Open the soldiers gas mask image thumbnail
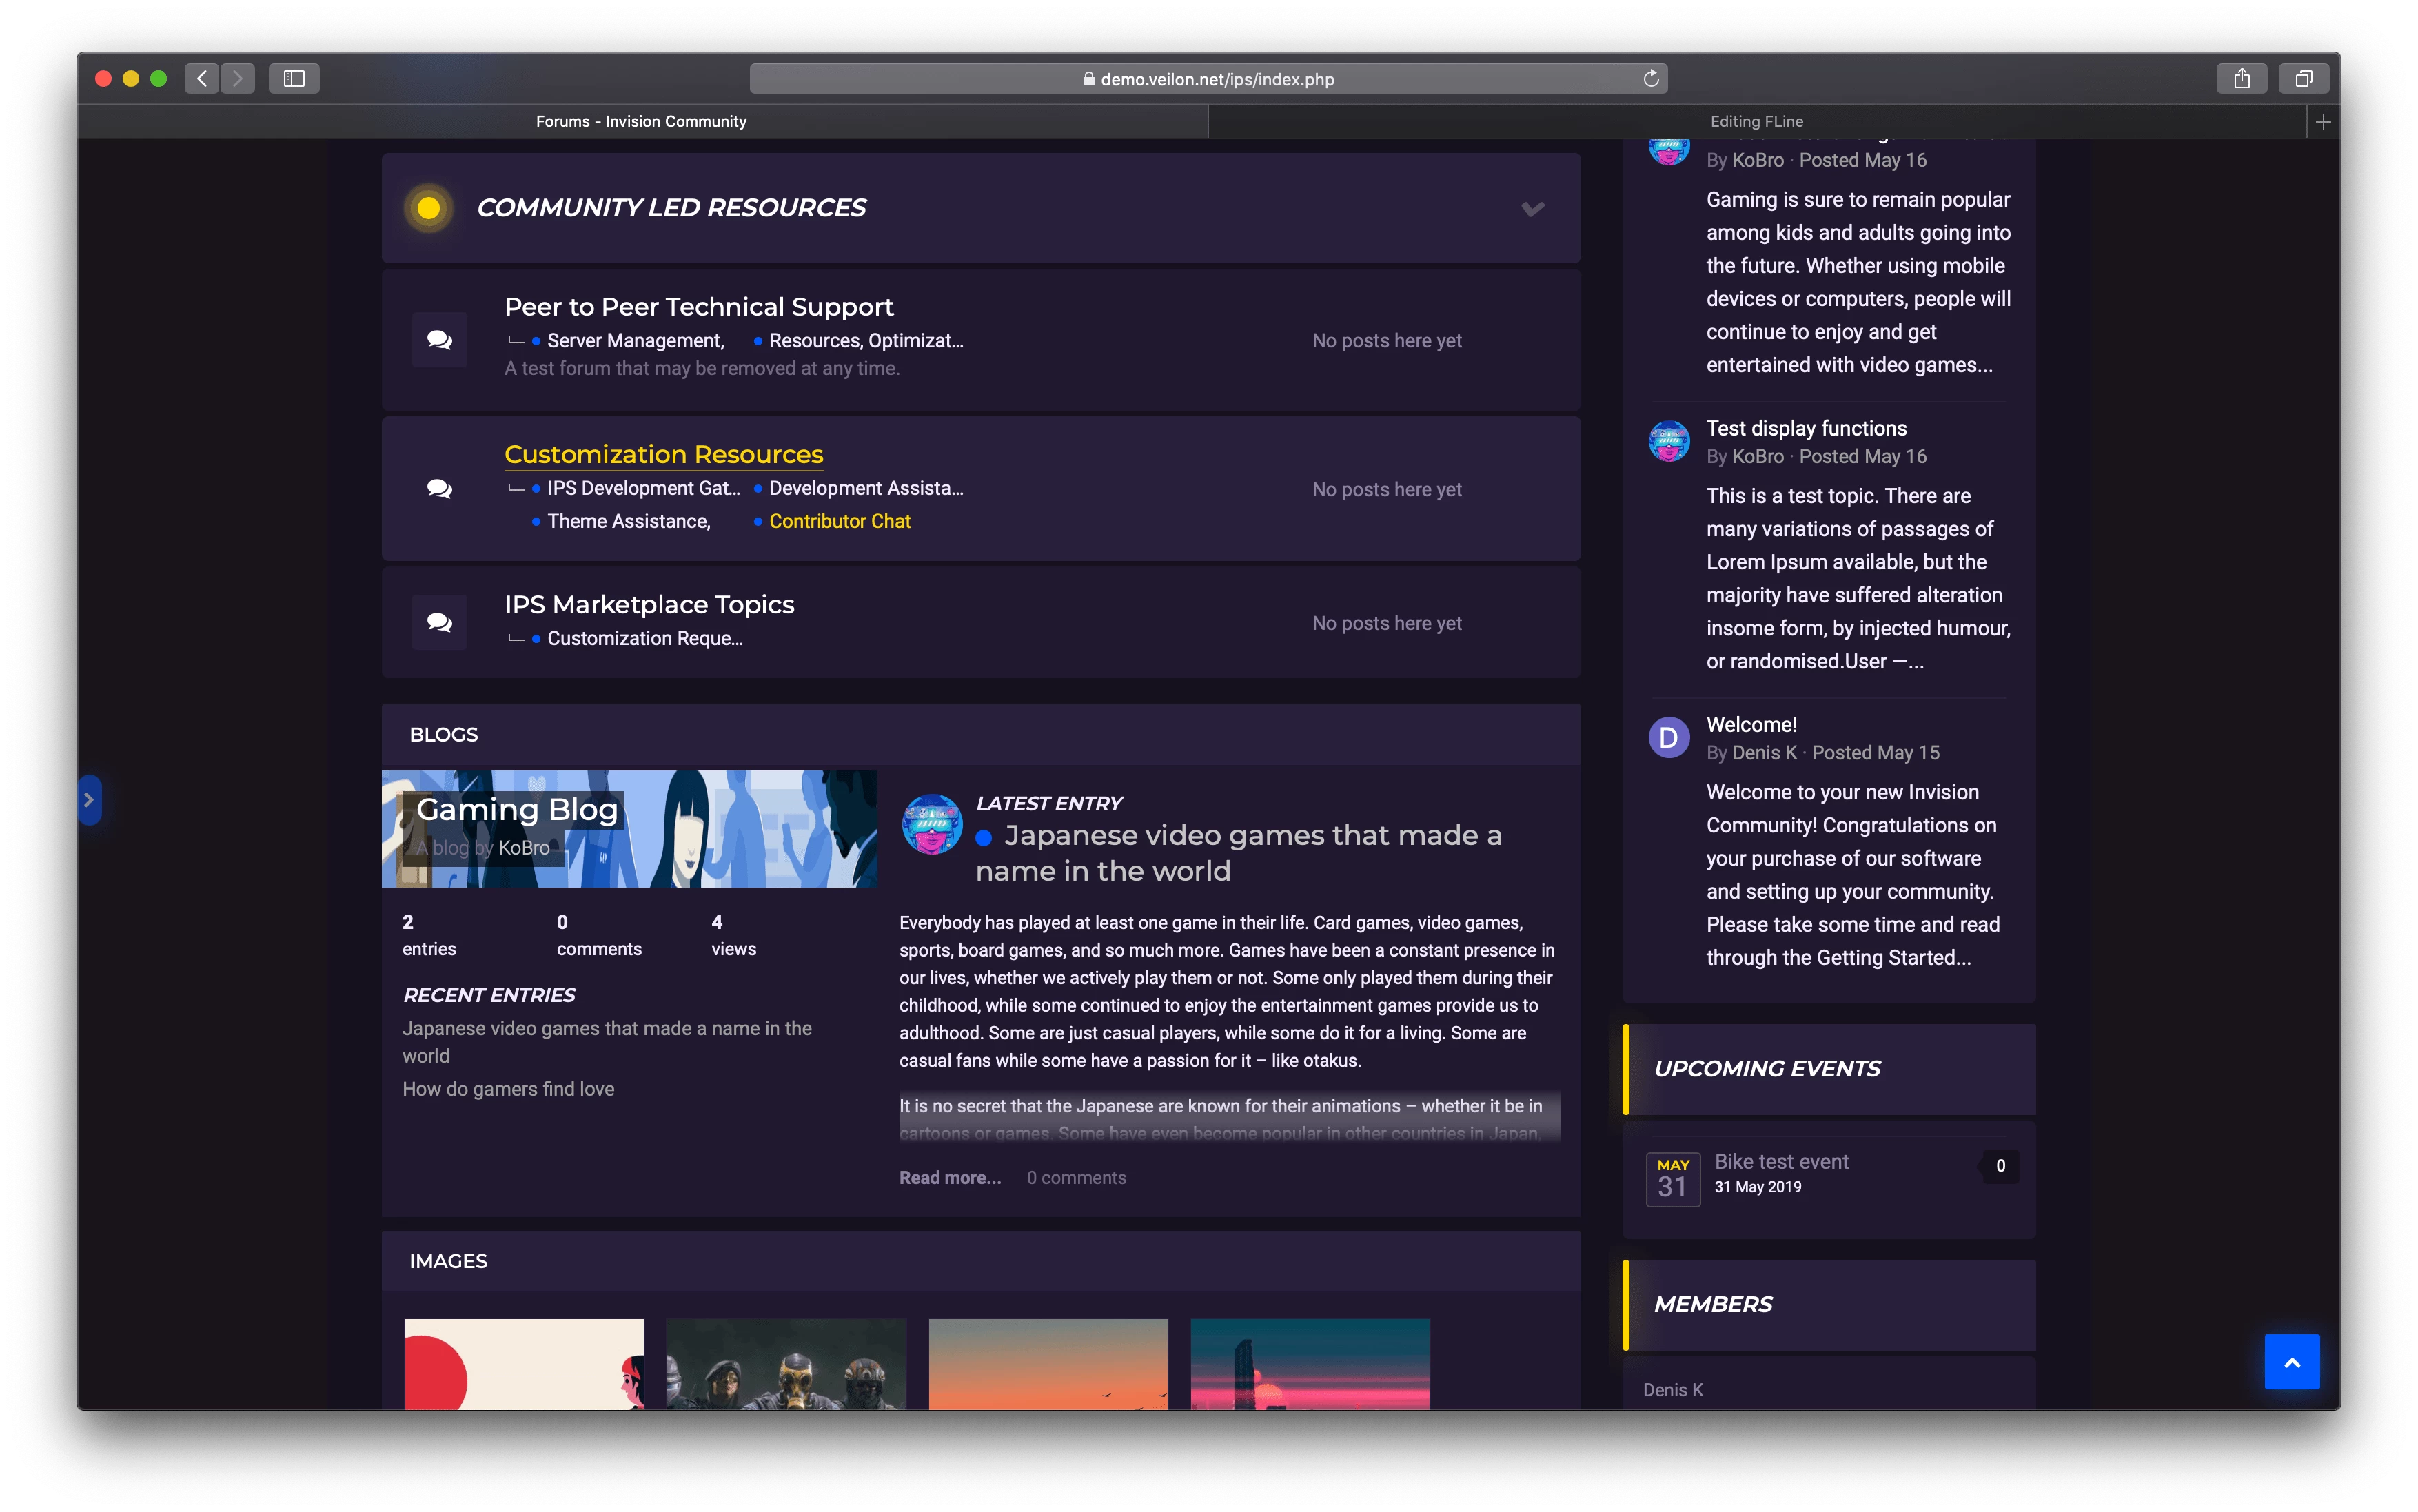Screen dimensions: 2418x1512 coord(786,1364)
